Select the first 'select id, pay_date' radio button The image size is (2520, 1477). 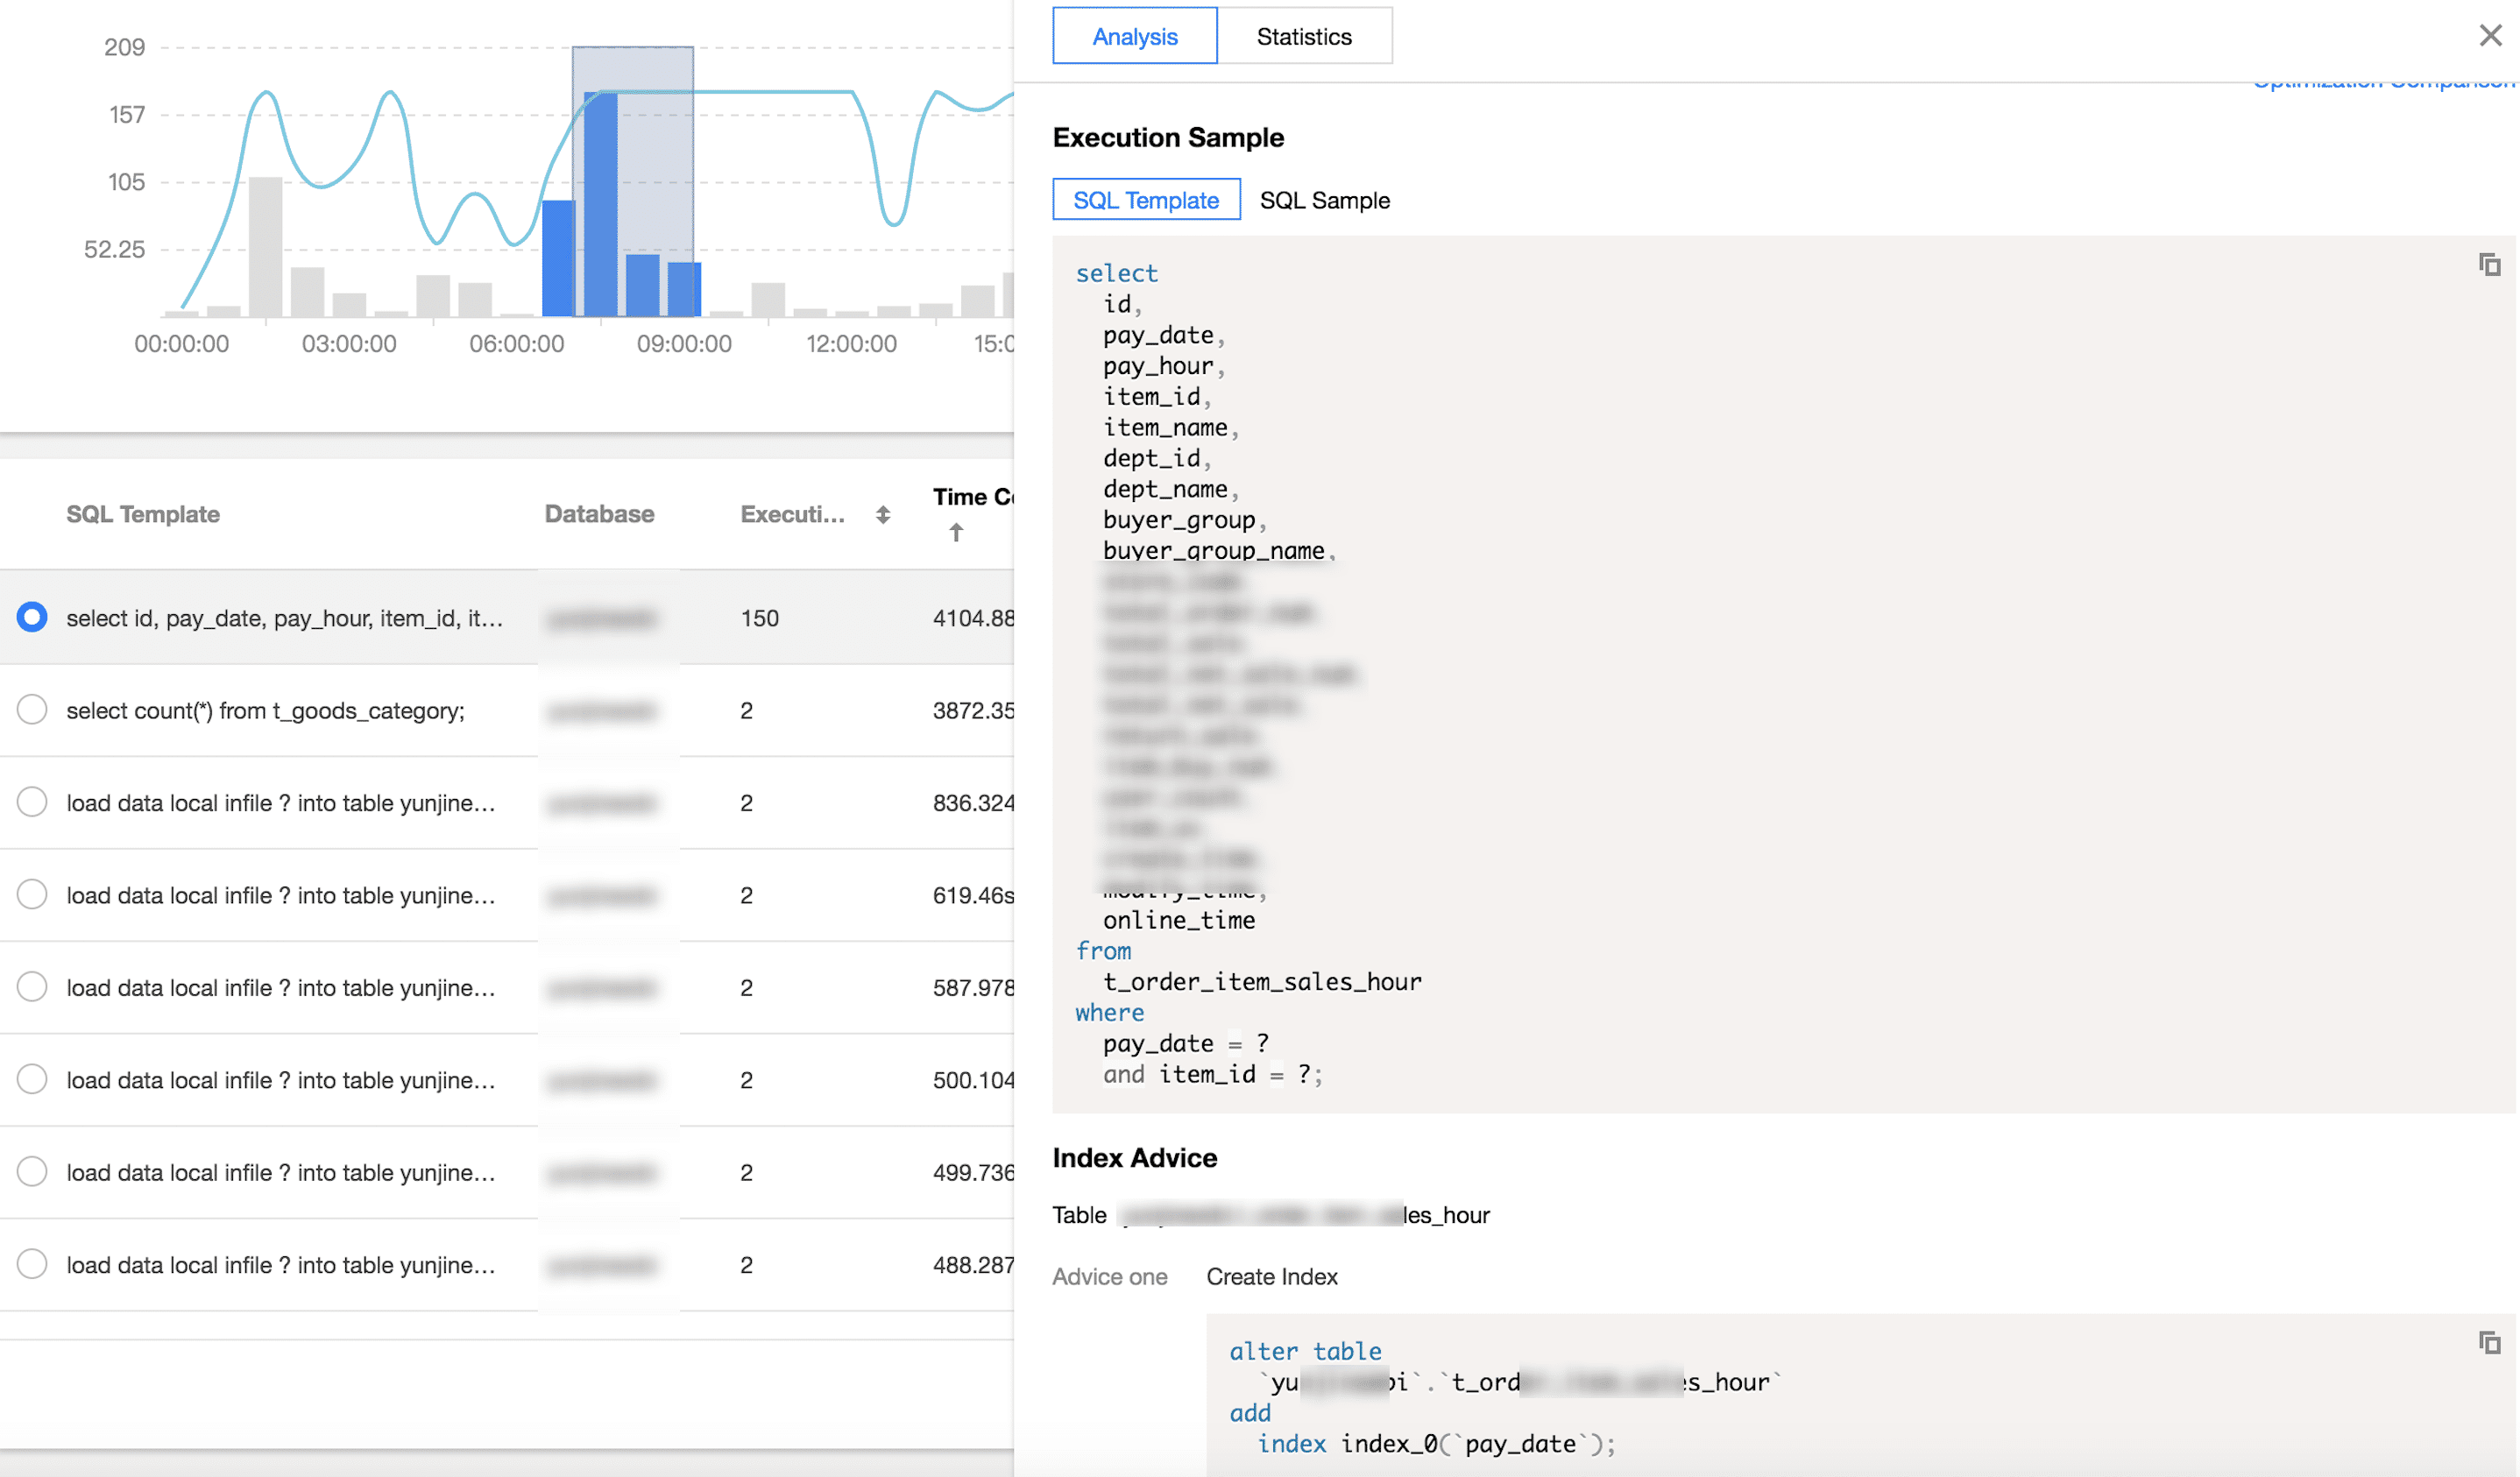click(32, 617)
